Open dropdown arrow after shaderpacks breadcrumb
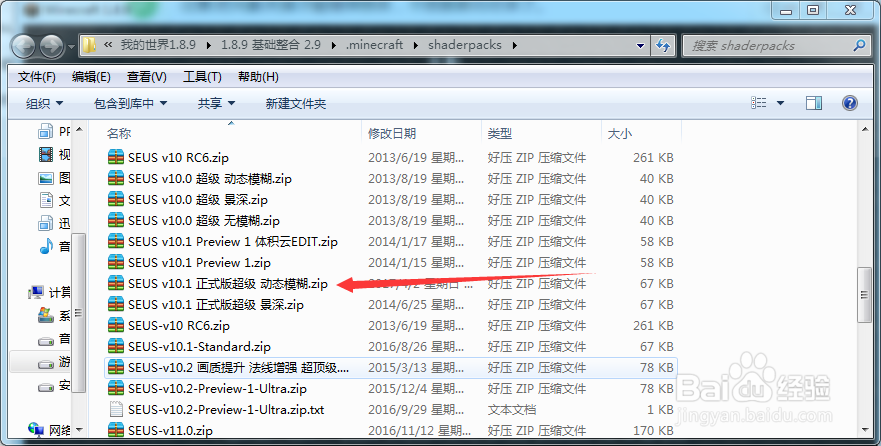The height and width of the screenshot is (446, 881). point(514,45)
